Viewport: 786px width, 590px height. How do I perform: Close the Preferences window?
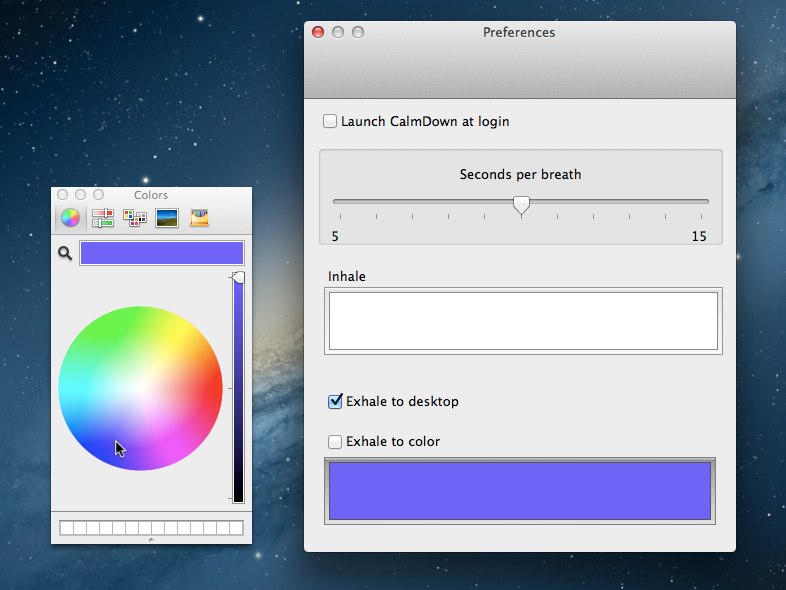pos(318,32)
